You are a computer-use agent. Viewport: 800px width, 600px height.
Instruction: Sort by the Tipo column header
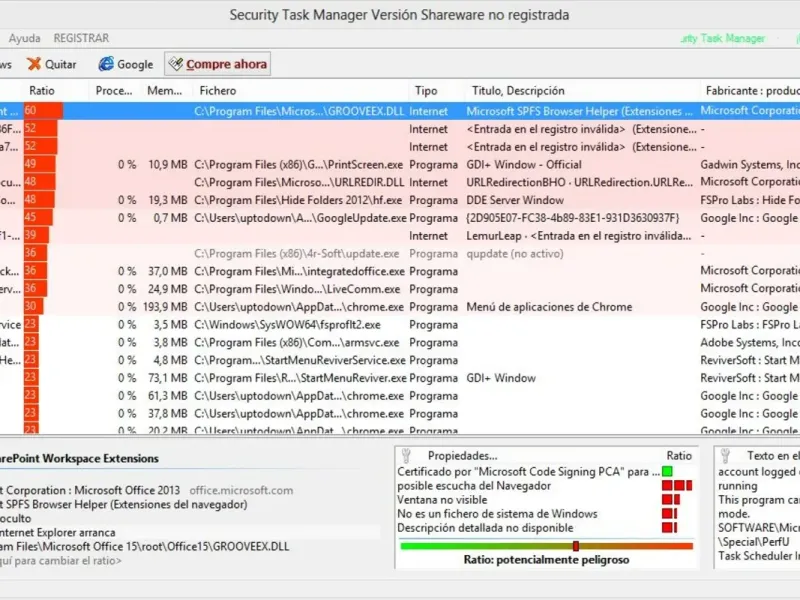pyautogui.click(x=426, y=91)
